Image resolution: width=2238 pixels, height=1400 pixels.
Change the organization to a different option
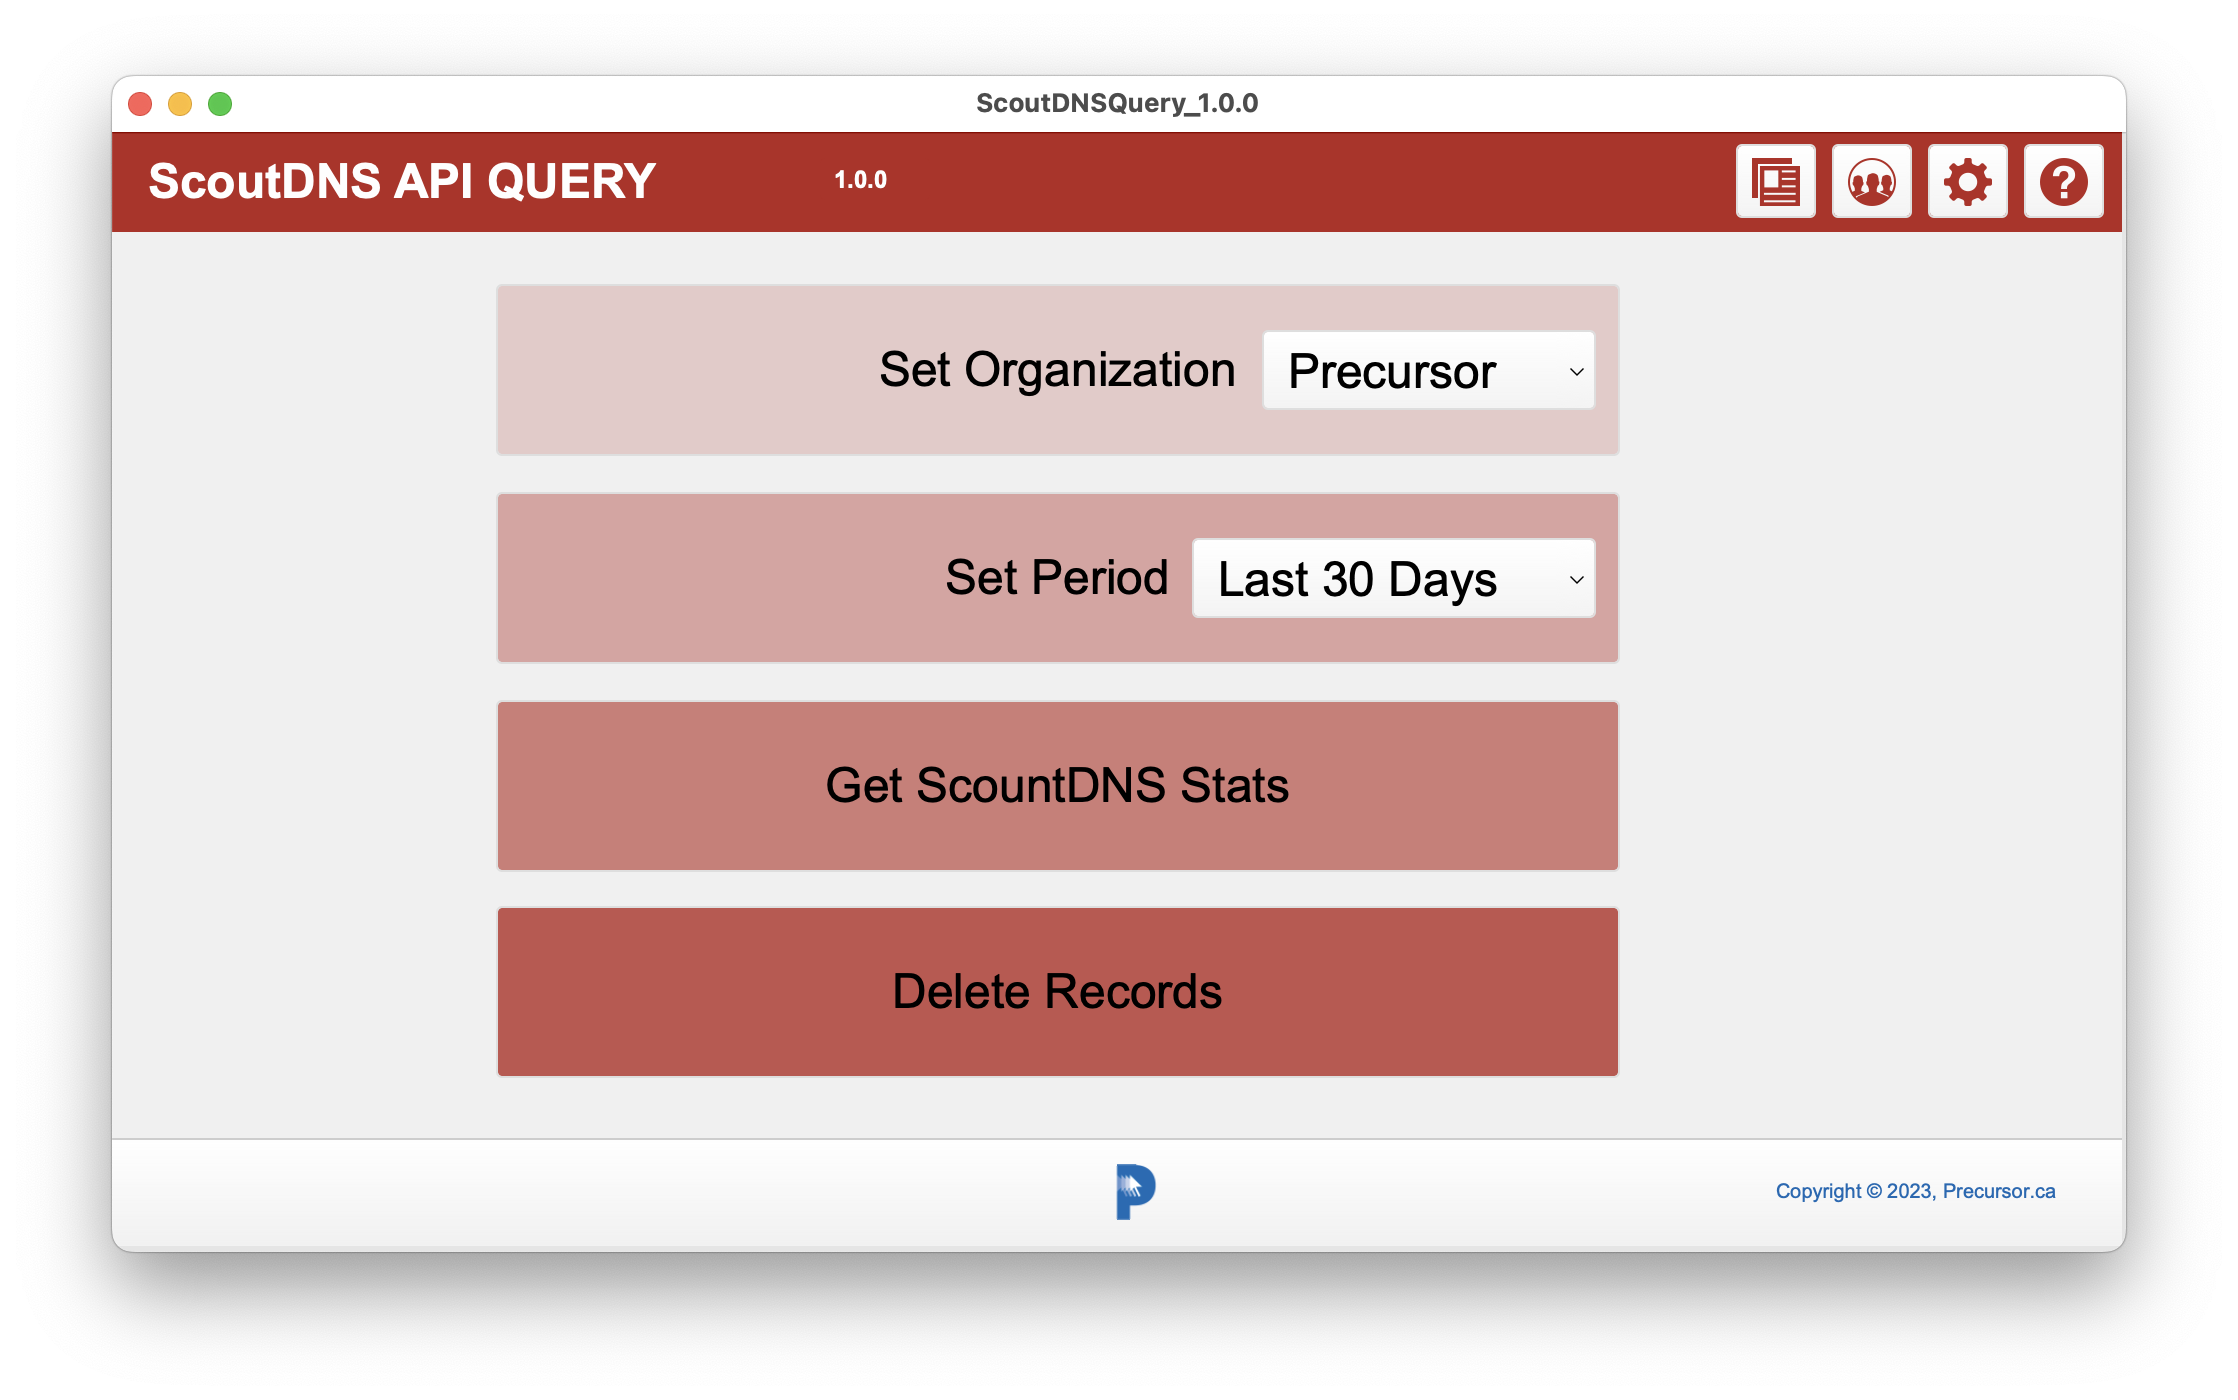[1425, 373]
